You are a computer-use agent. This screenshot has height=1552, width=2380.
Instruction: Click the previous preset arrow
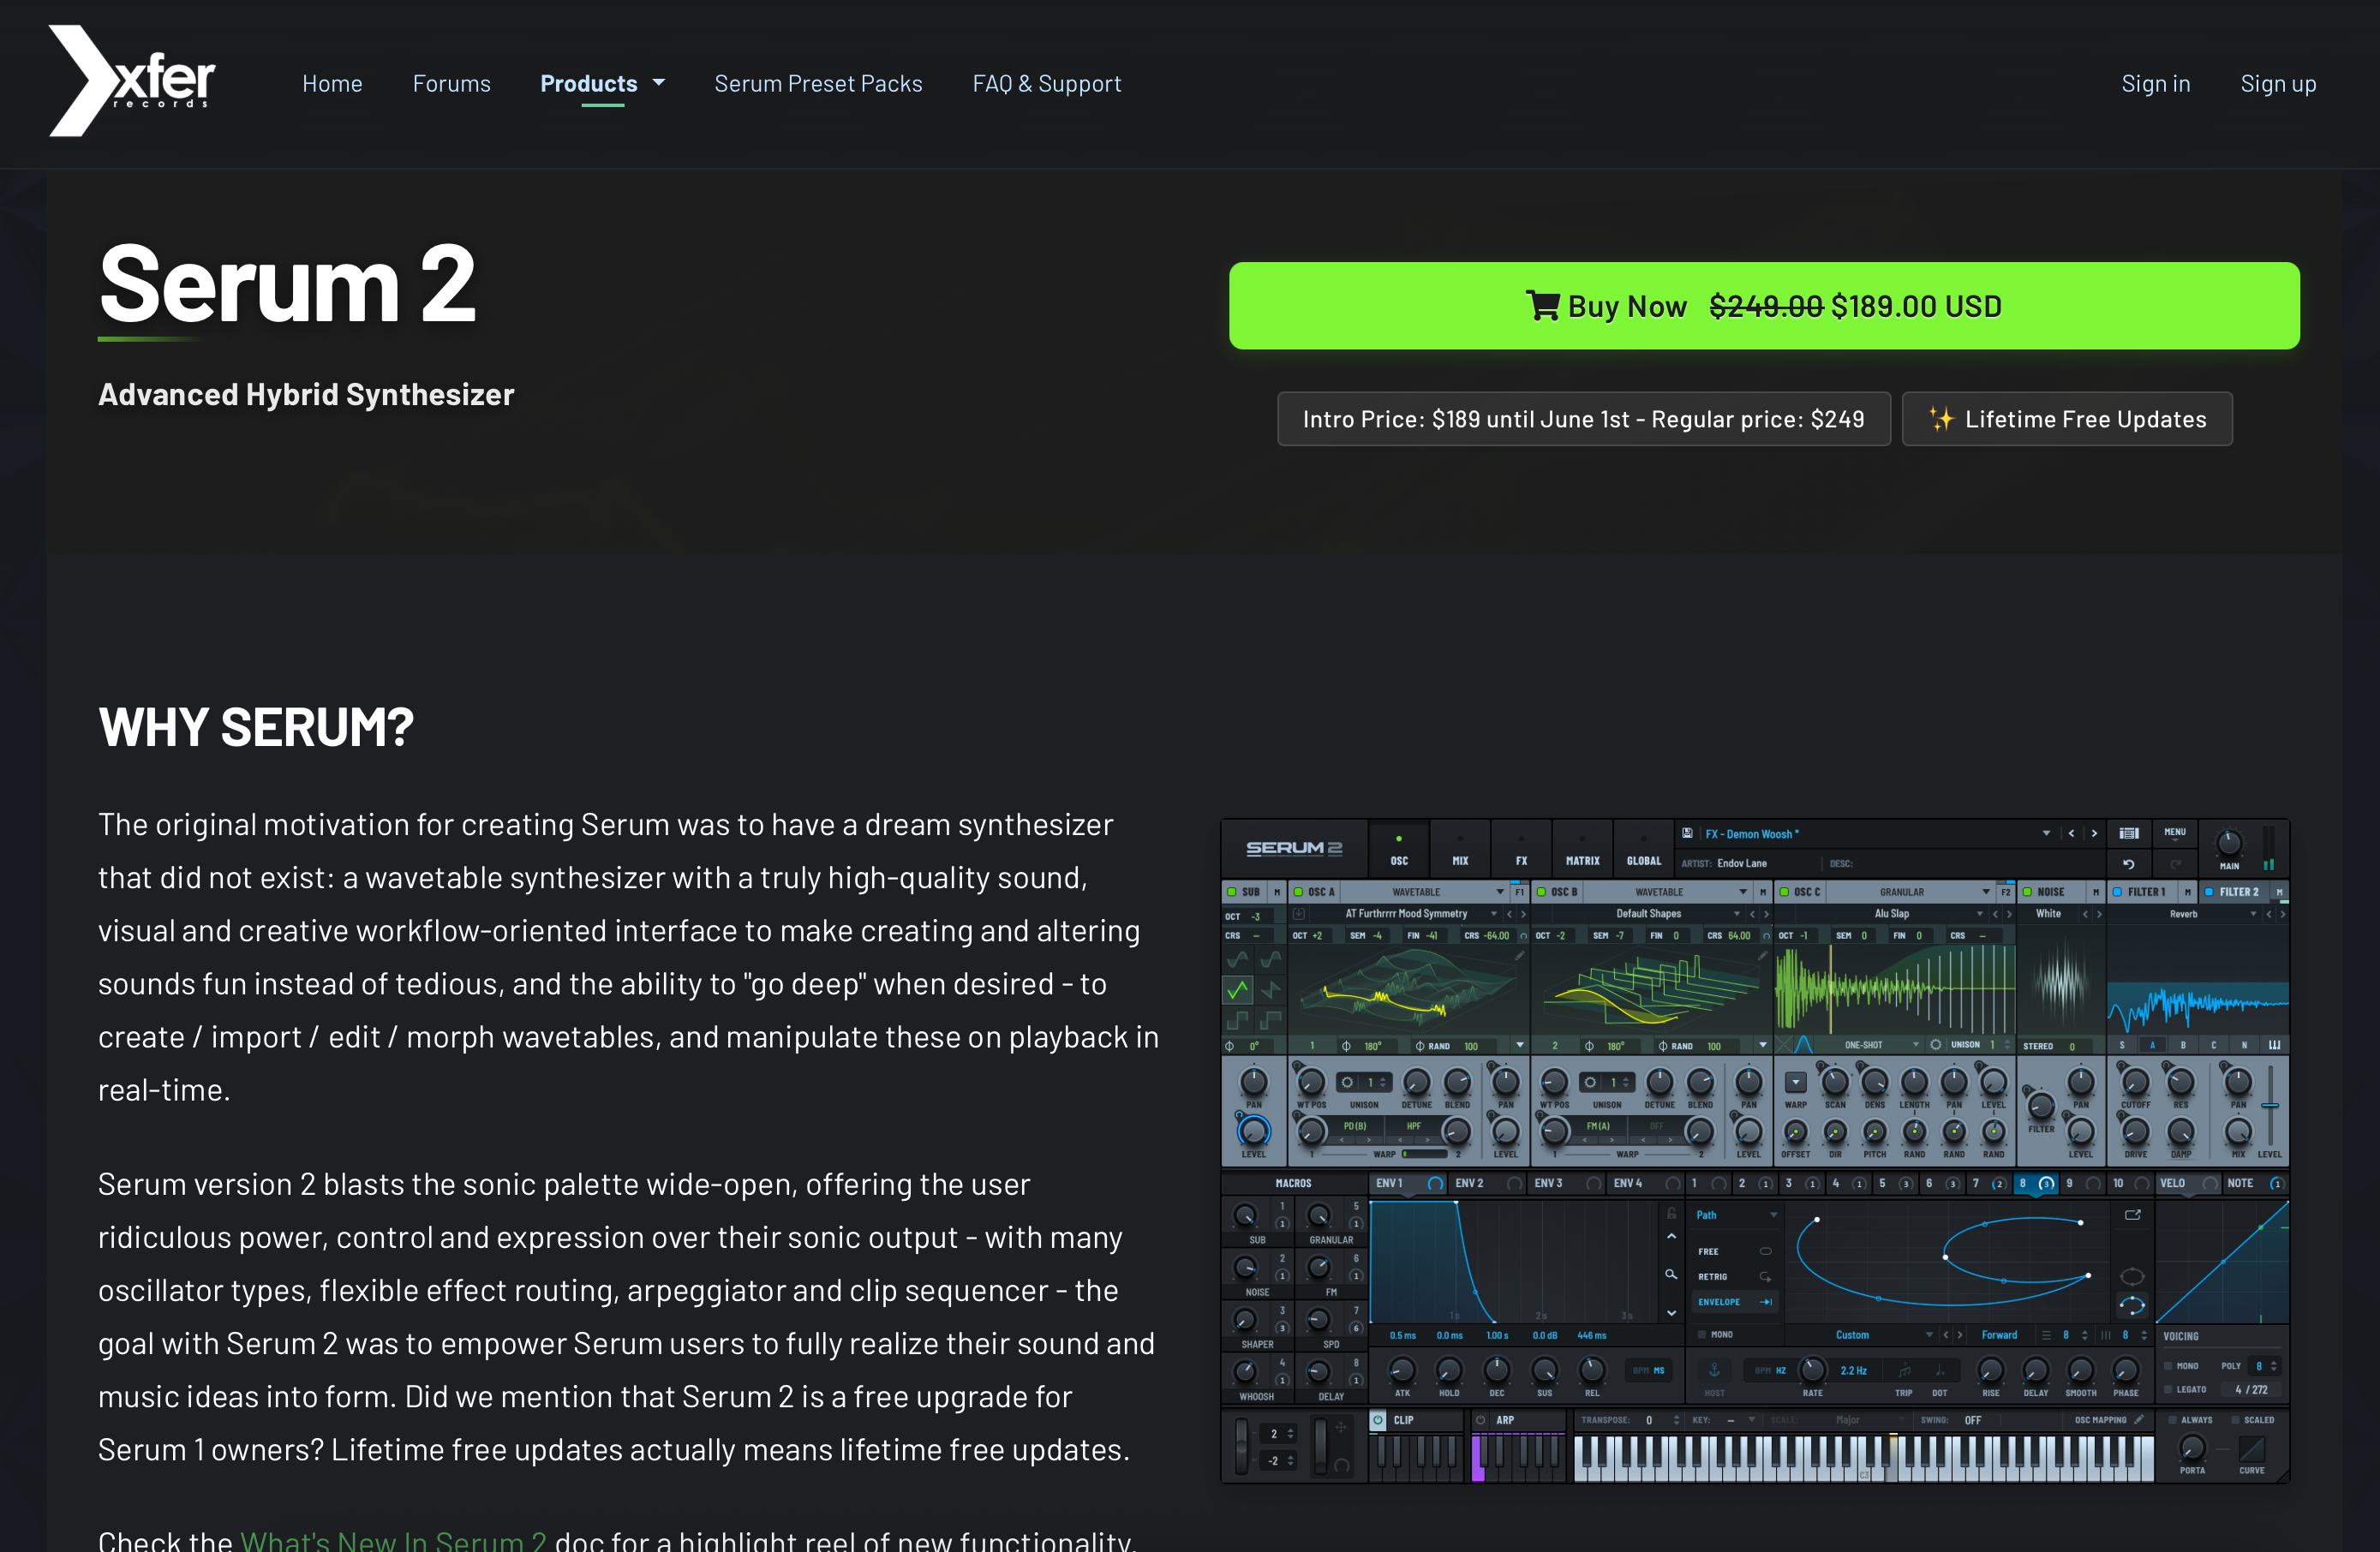point(2071,833)
